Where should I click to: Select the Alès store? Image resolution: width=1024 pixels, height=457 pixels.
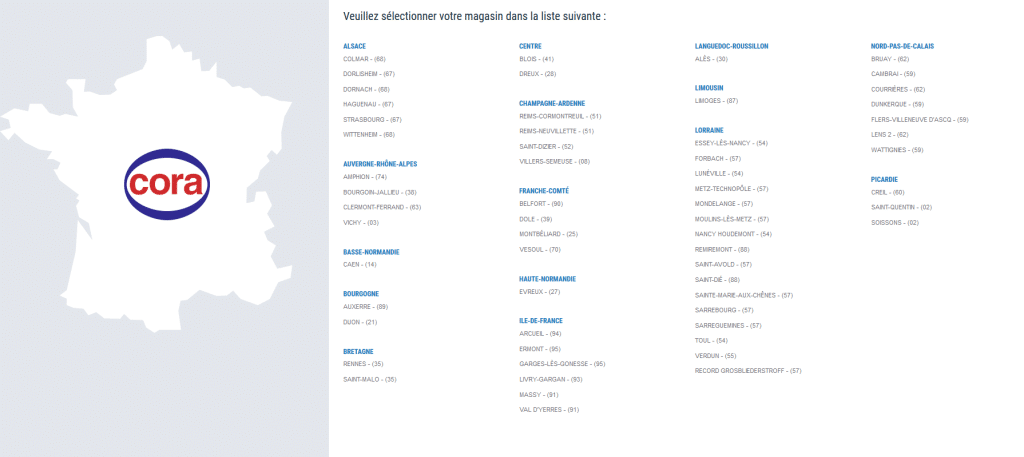coord(711,59)
